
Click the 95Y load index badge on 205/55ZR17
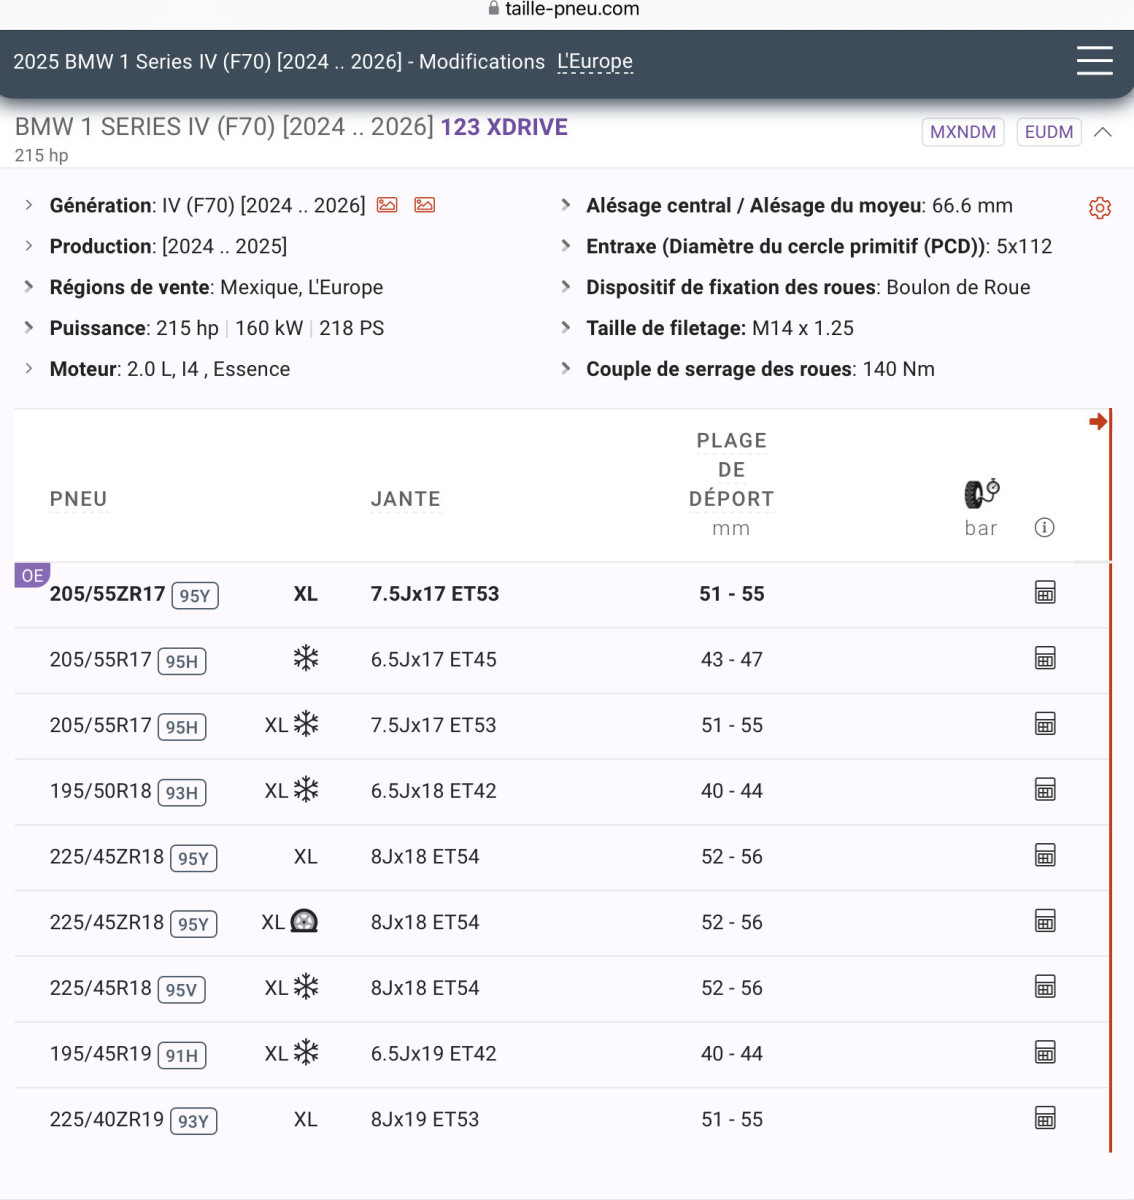click(195, 596)
